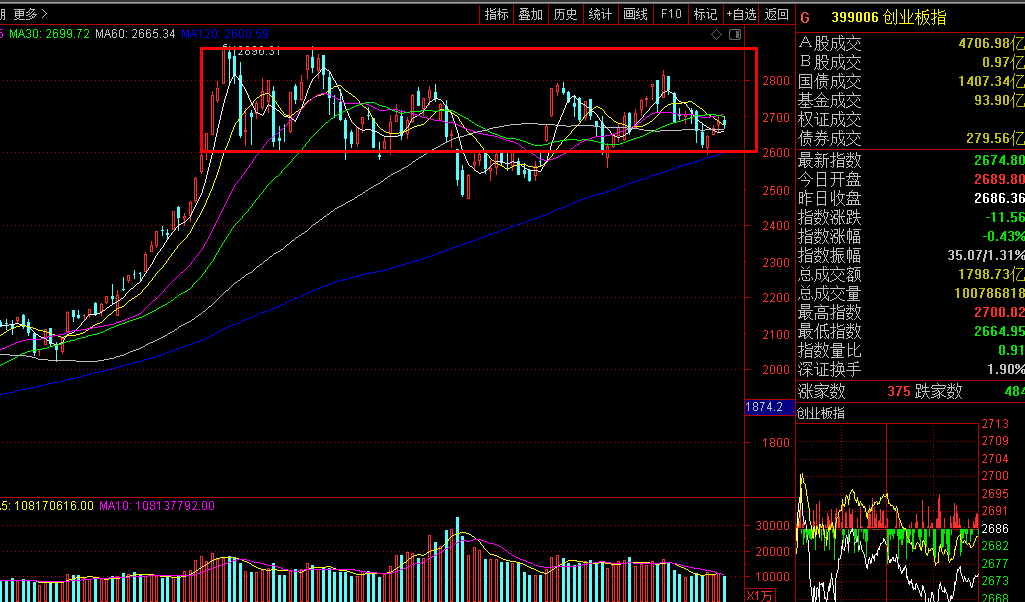Open the 指标 indicators menu
This screenshot has height=602, width=1025.
point(497,14)
